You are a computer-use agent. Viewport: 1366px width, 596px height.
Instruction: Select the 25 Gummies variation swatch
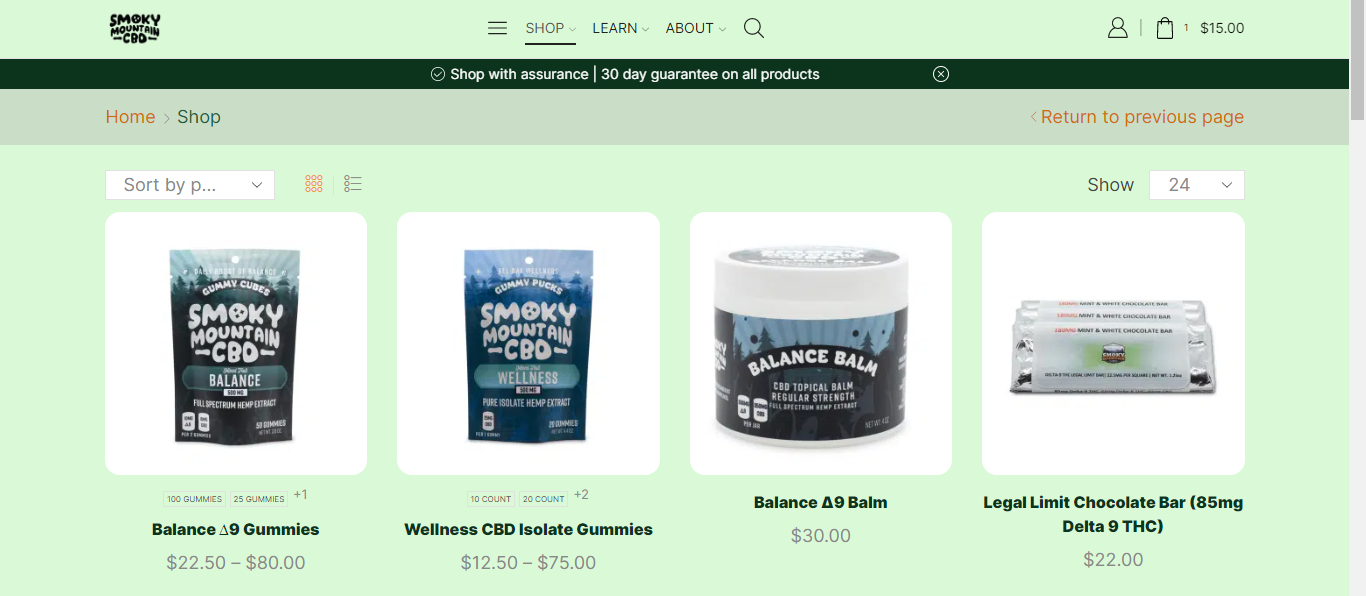[259, 499]
